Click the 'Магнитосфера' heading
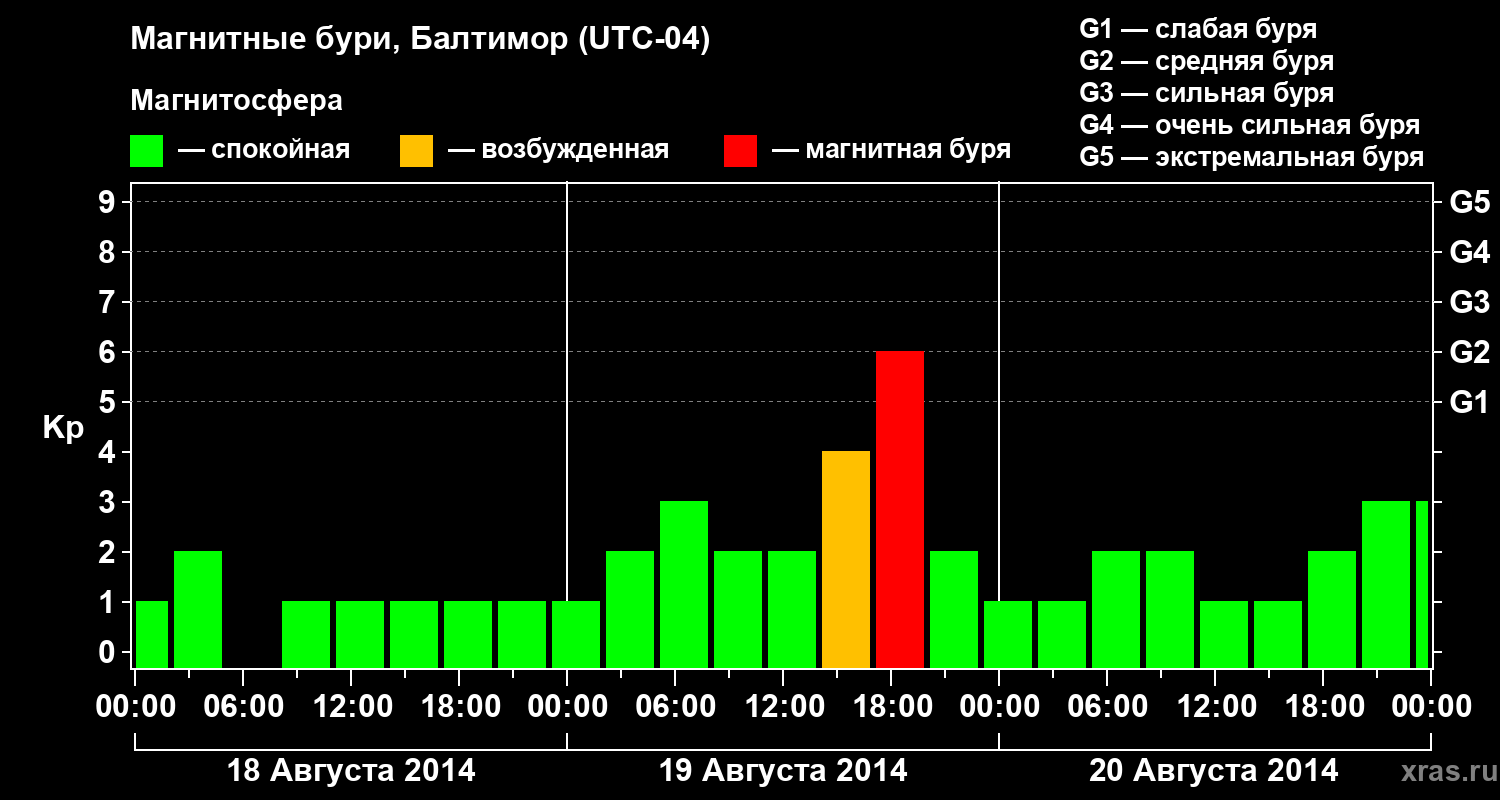Screen dimensions: 1500x800 click(237, 101)
